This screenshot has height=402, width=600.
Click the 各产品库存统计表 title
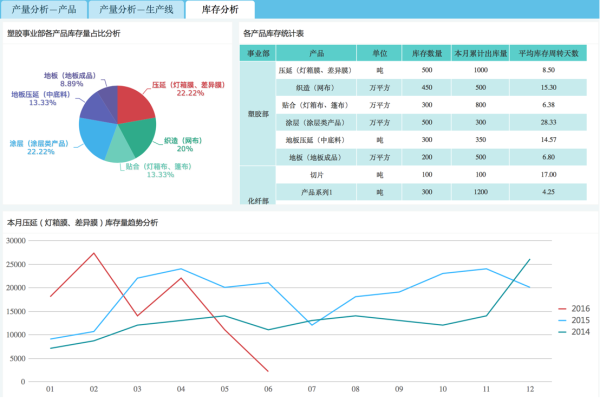pos(274,34)
